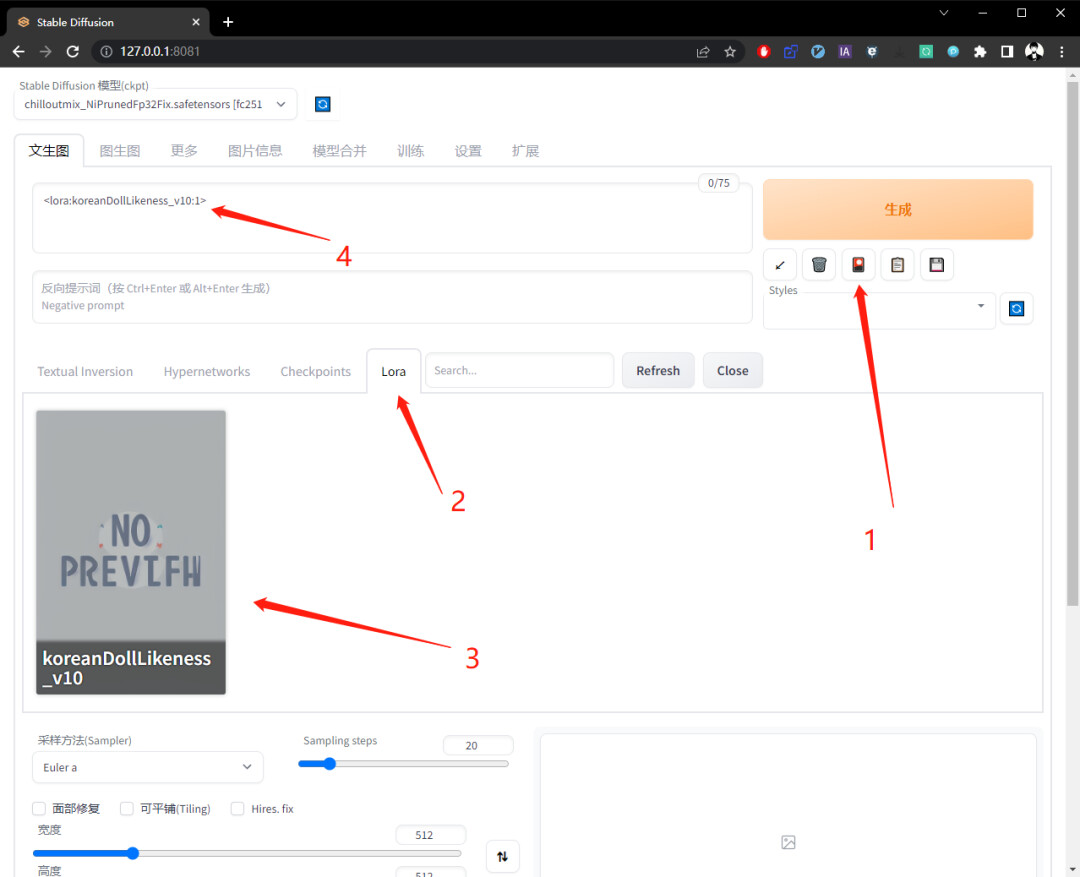The height and width of the screenshot is (877, 1080).
Task: Click the refresh icon beside Styles dropdown
Action: coord(1016,308)
